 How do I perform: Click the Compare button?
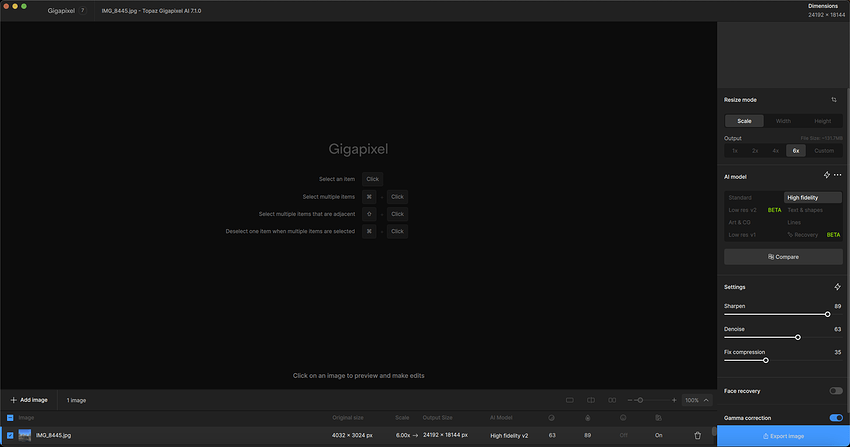pos(783,257)
